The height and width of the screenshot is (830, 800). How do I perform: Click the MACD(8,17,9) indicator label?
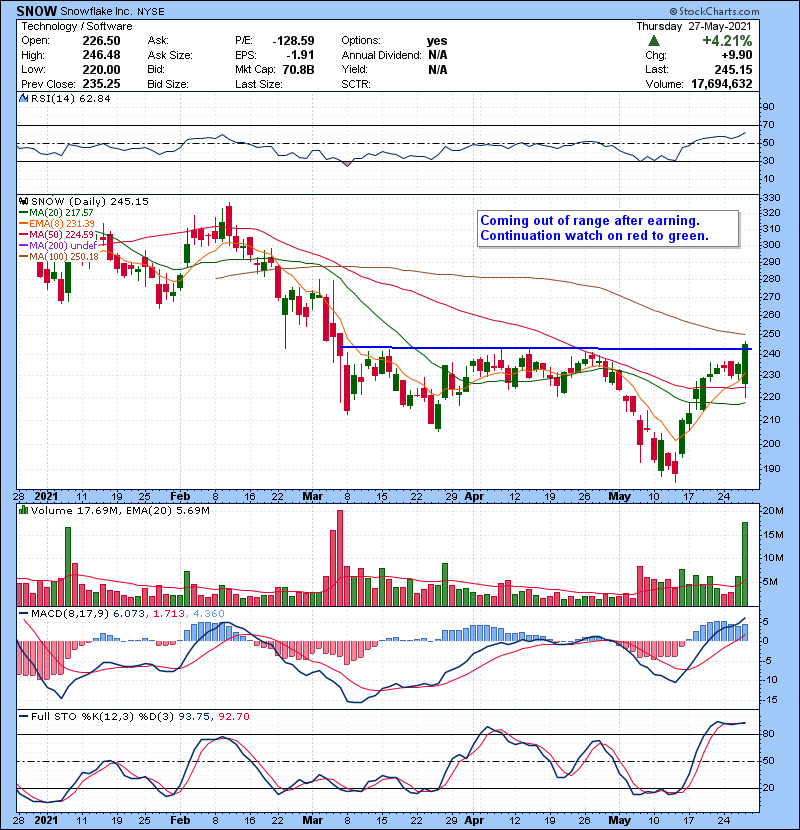[x=70, y=614]
